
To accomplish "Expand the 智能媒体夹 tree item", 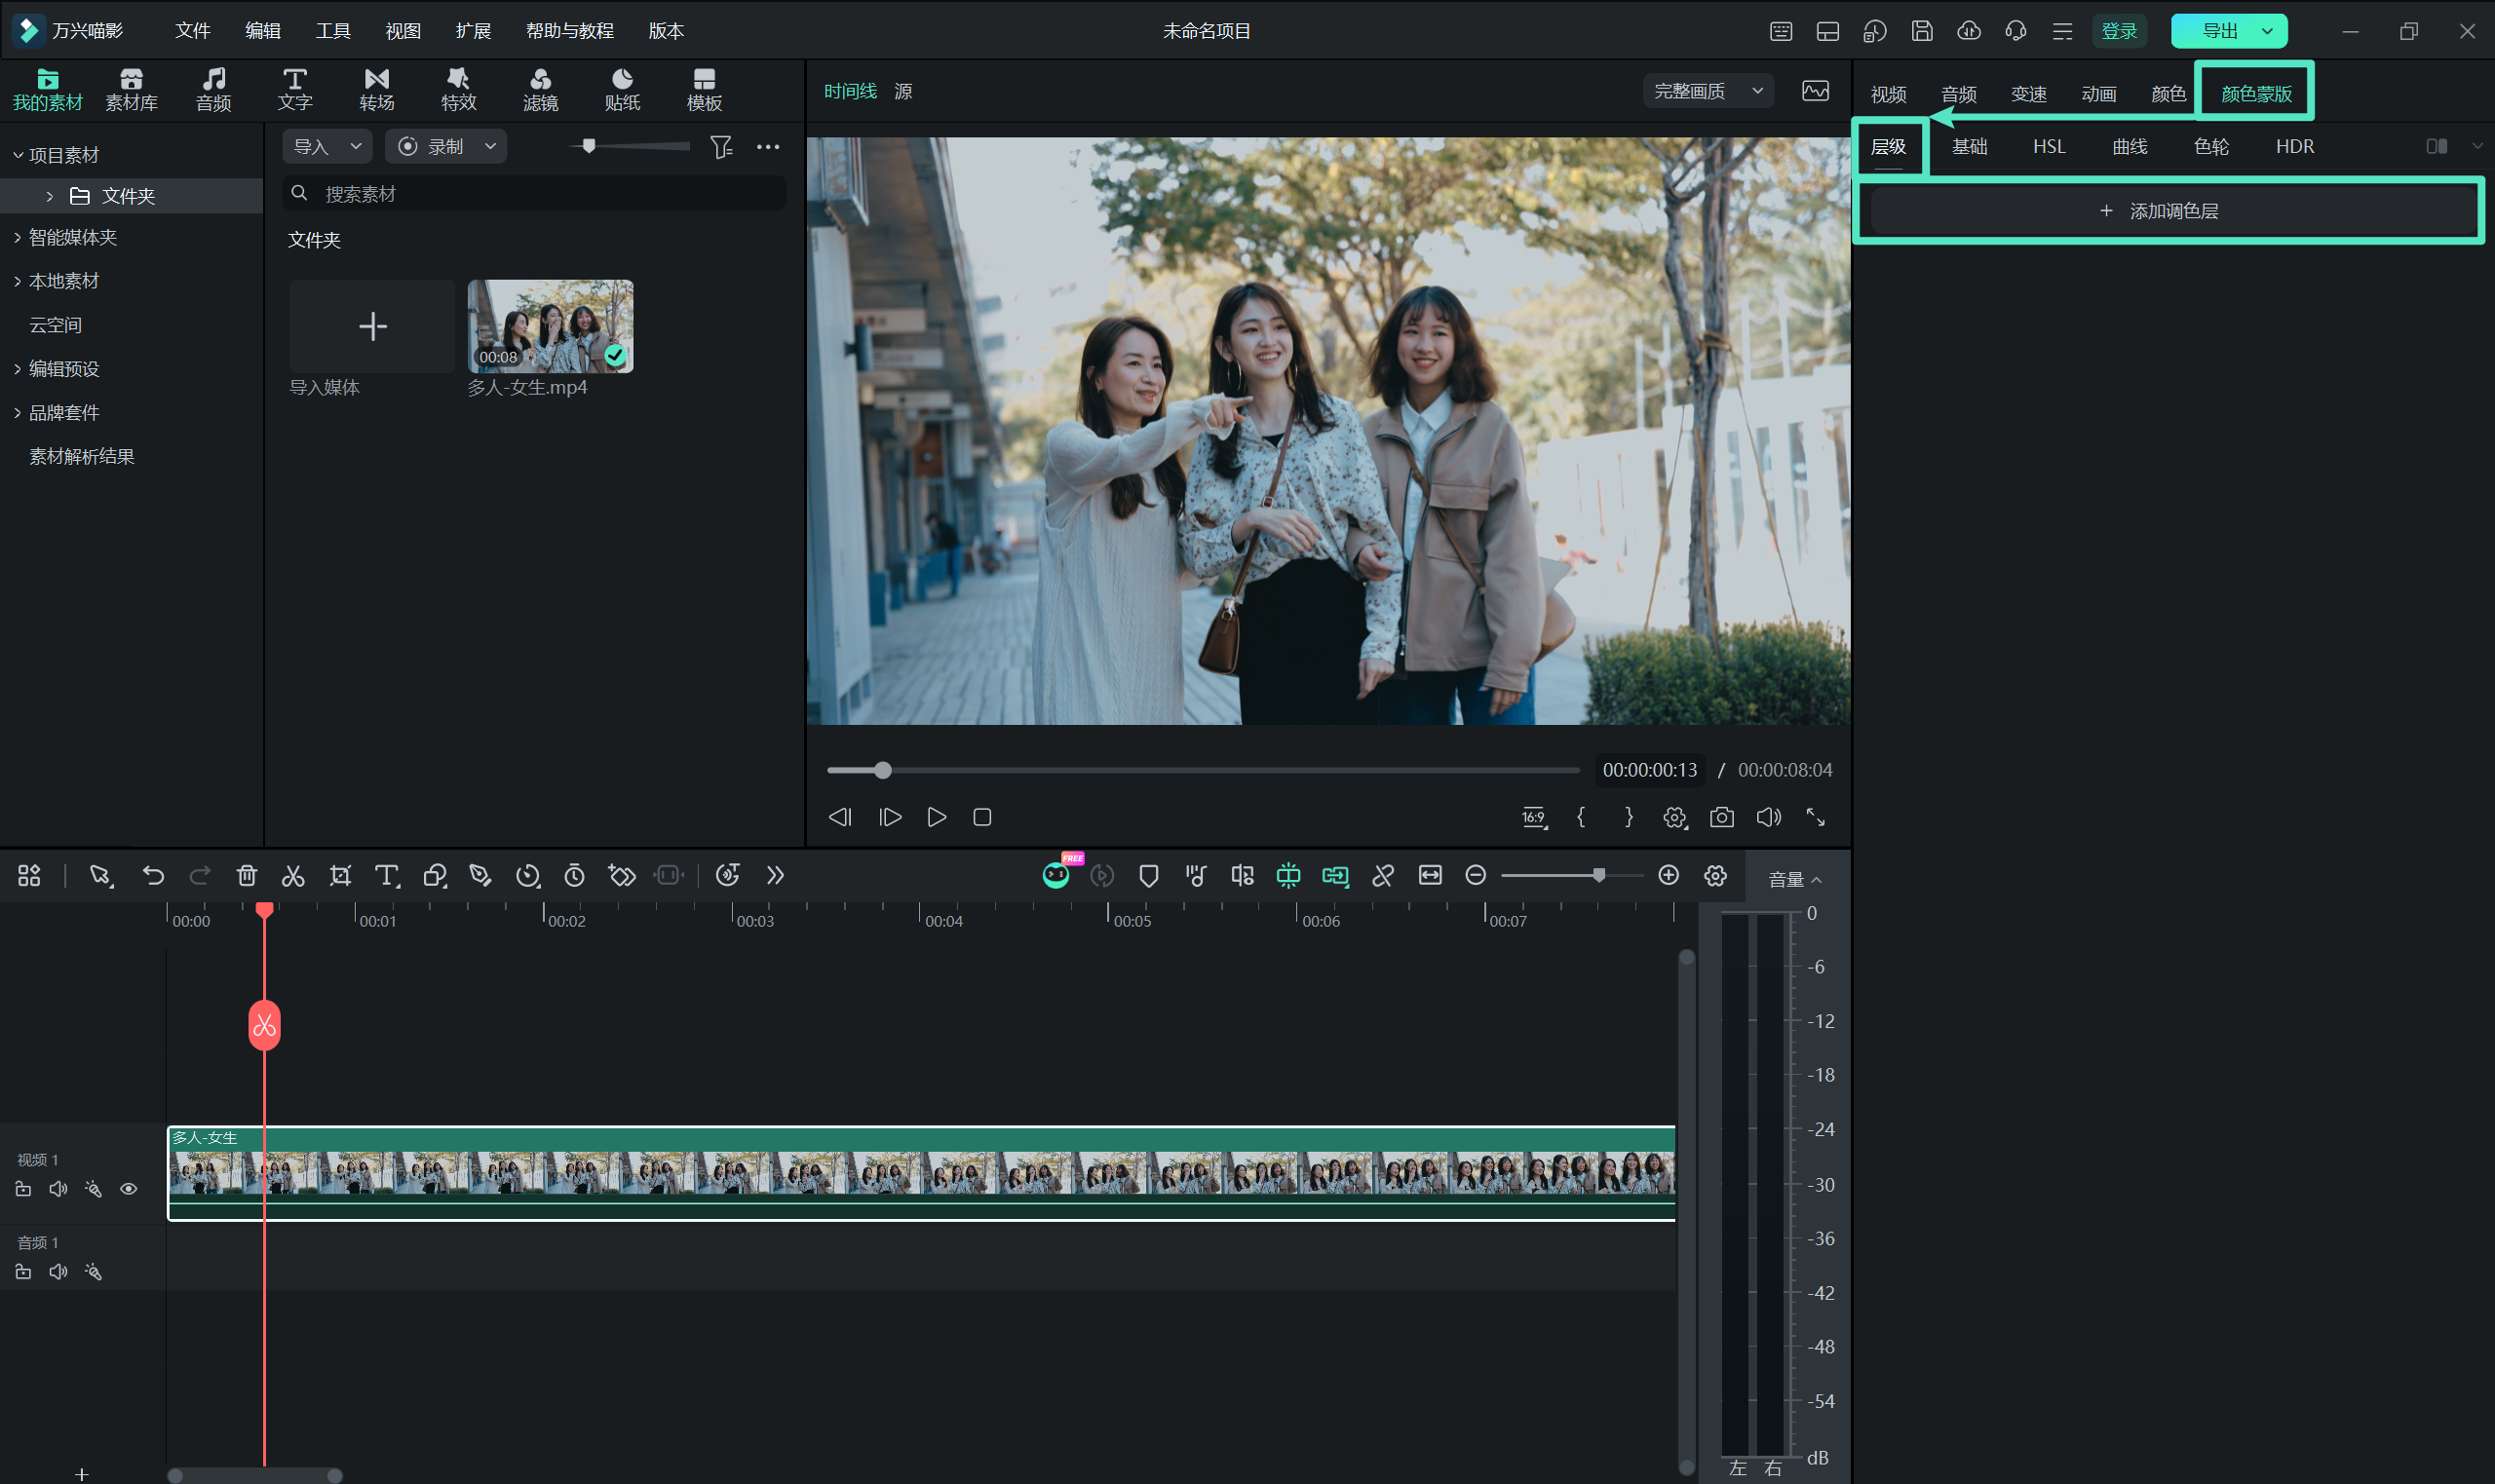I will pos(18,237).
